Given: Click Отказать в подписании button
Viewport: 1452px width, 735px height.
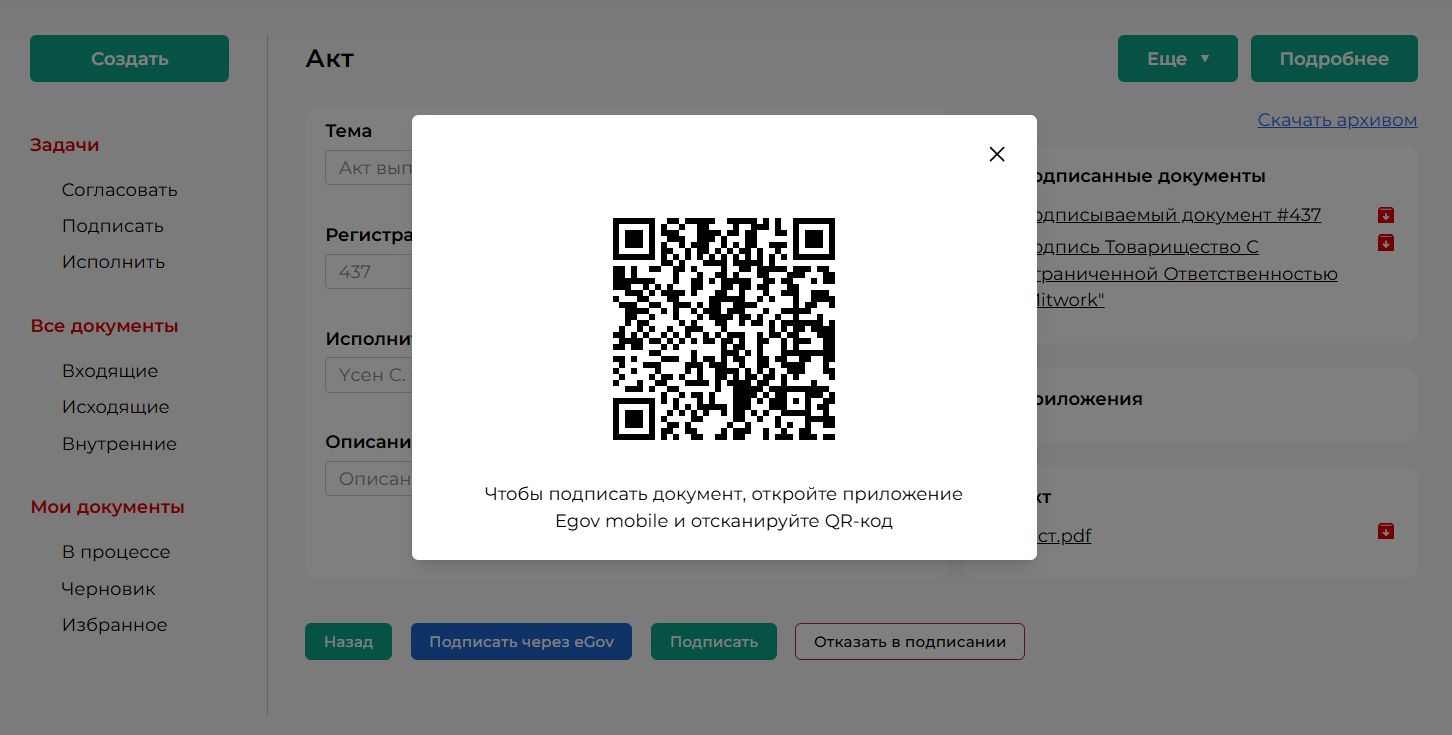Looking at the screenshot, I should [x=909, y=642].
